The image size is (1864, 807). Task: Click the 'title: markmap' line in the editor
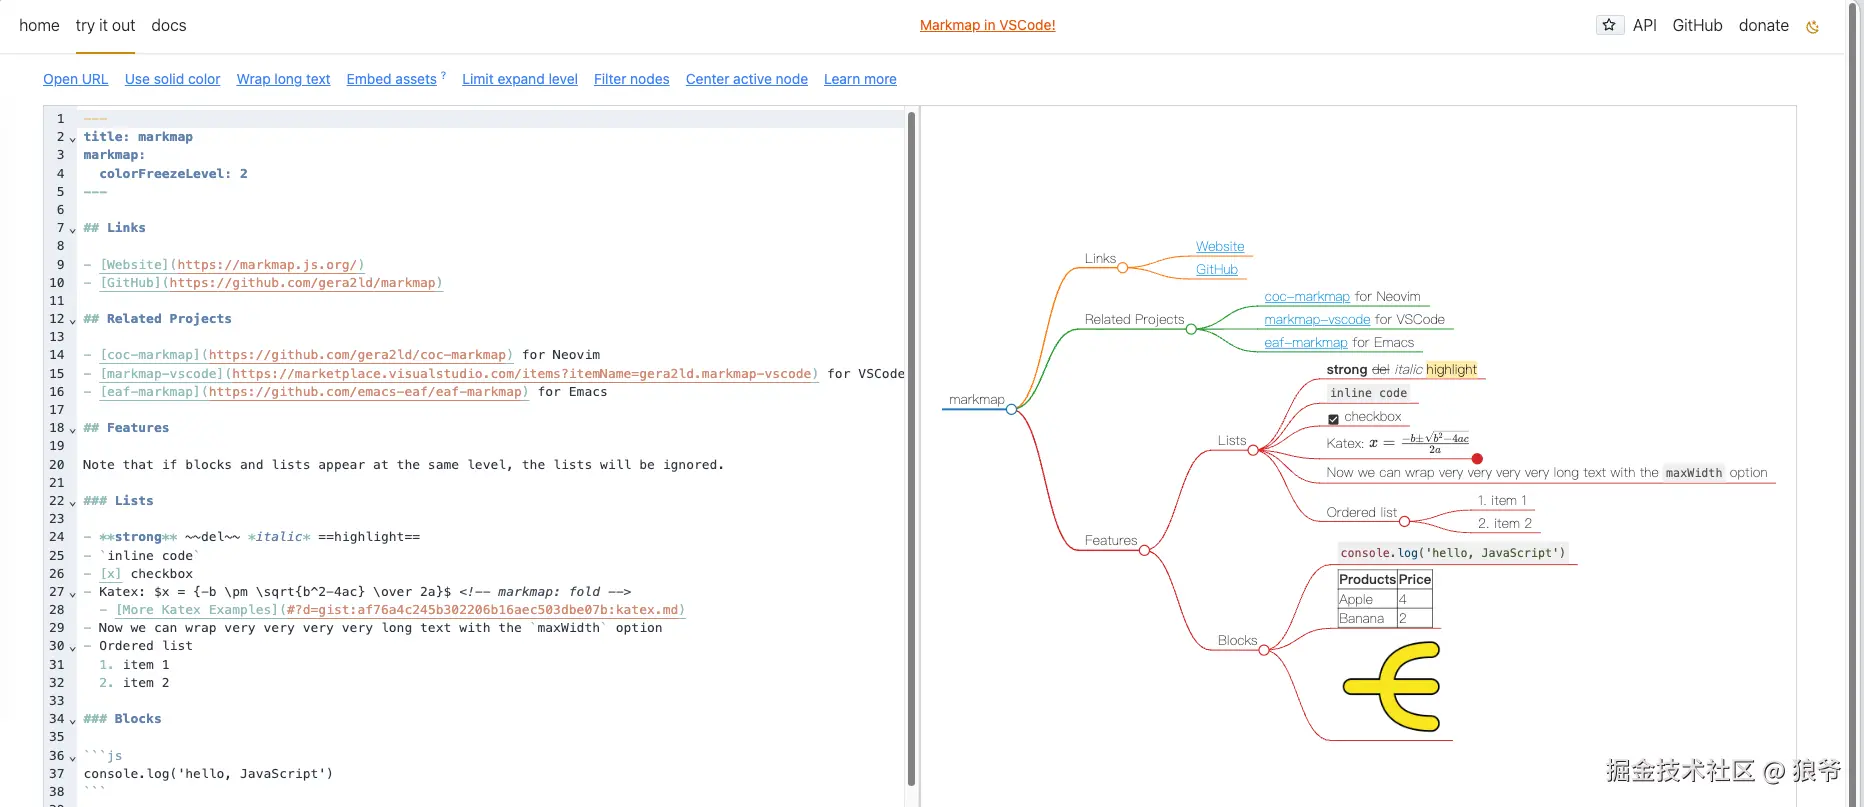(x=138, y=137)
